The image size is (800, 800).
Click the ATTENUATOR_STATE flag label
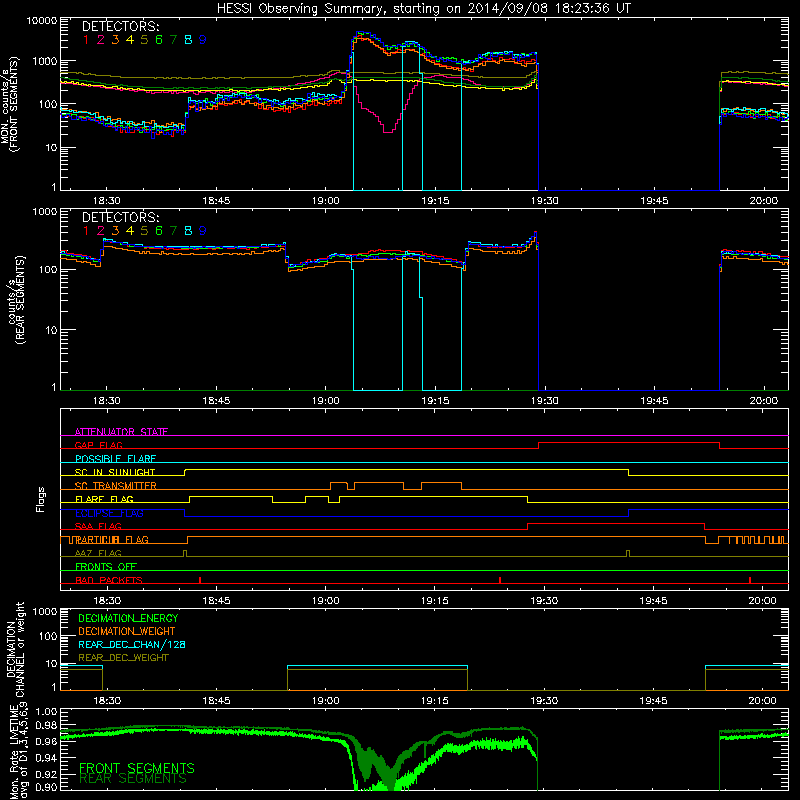click(x=121, y=432)
